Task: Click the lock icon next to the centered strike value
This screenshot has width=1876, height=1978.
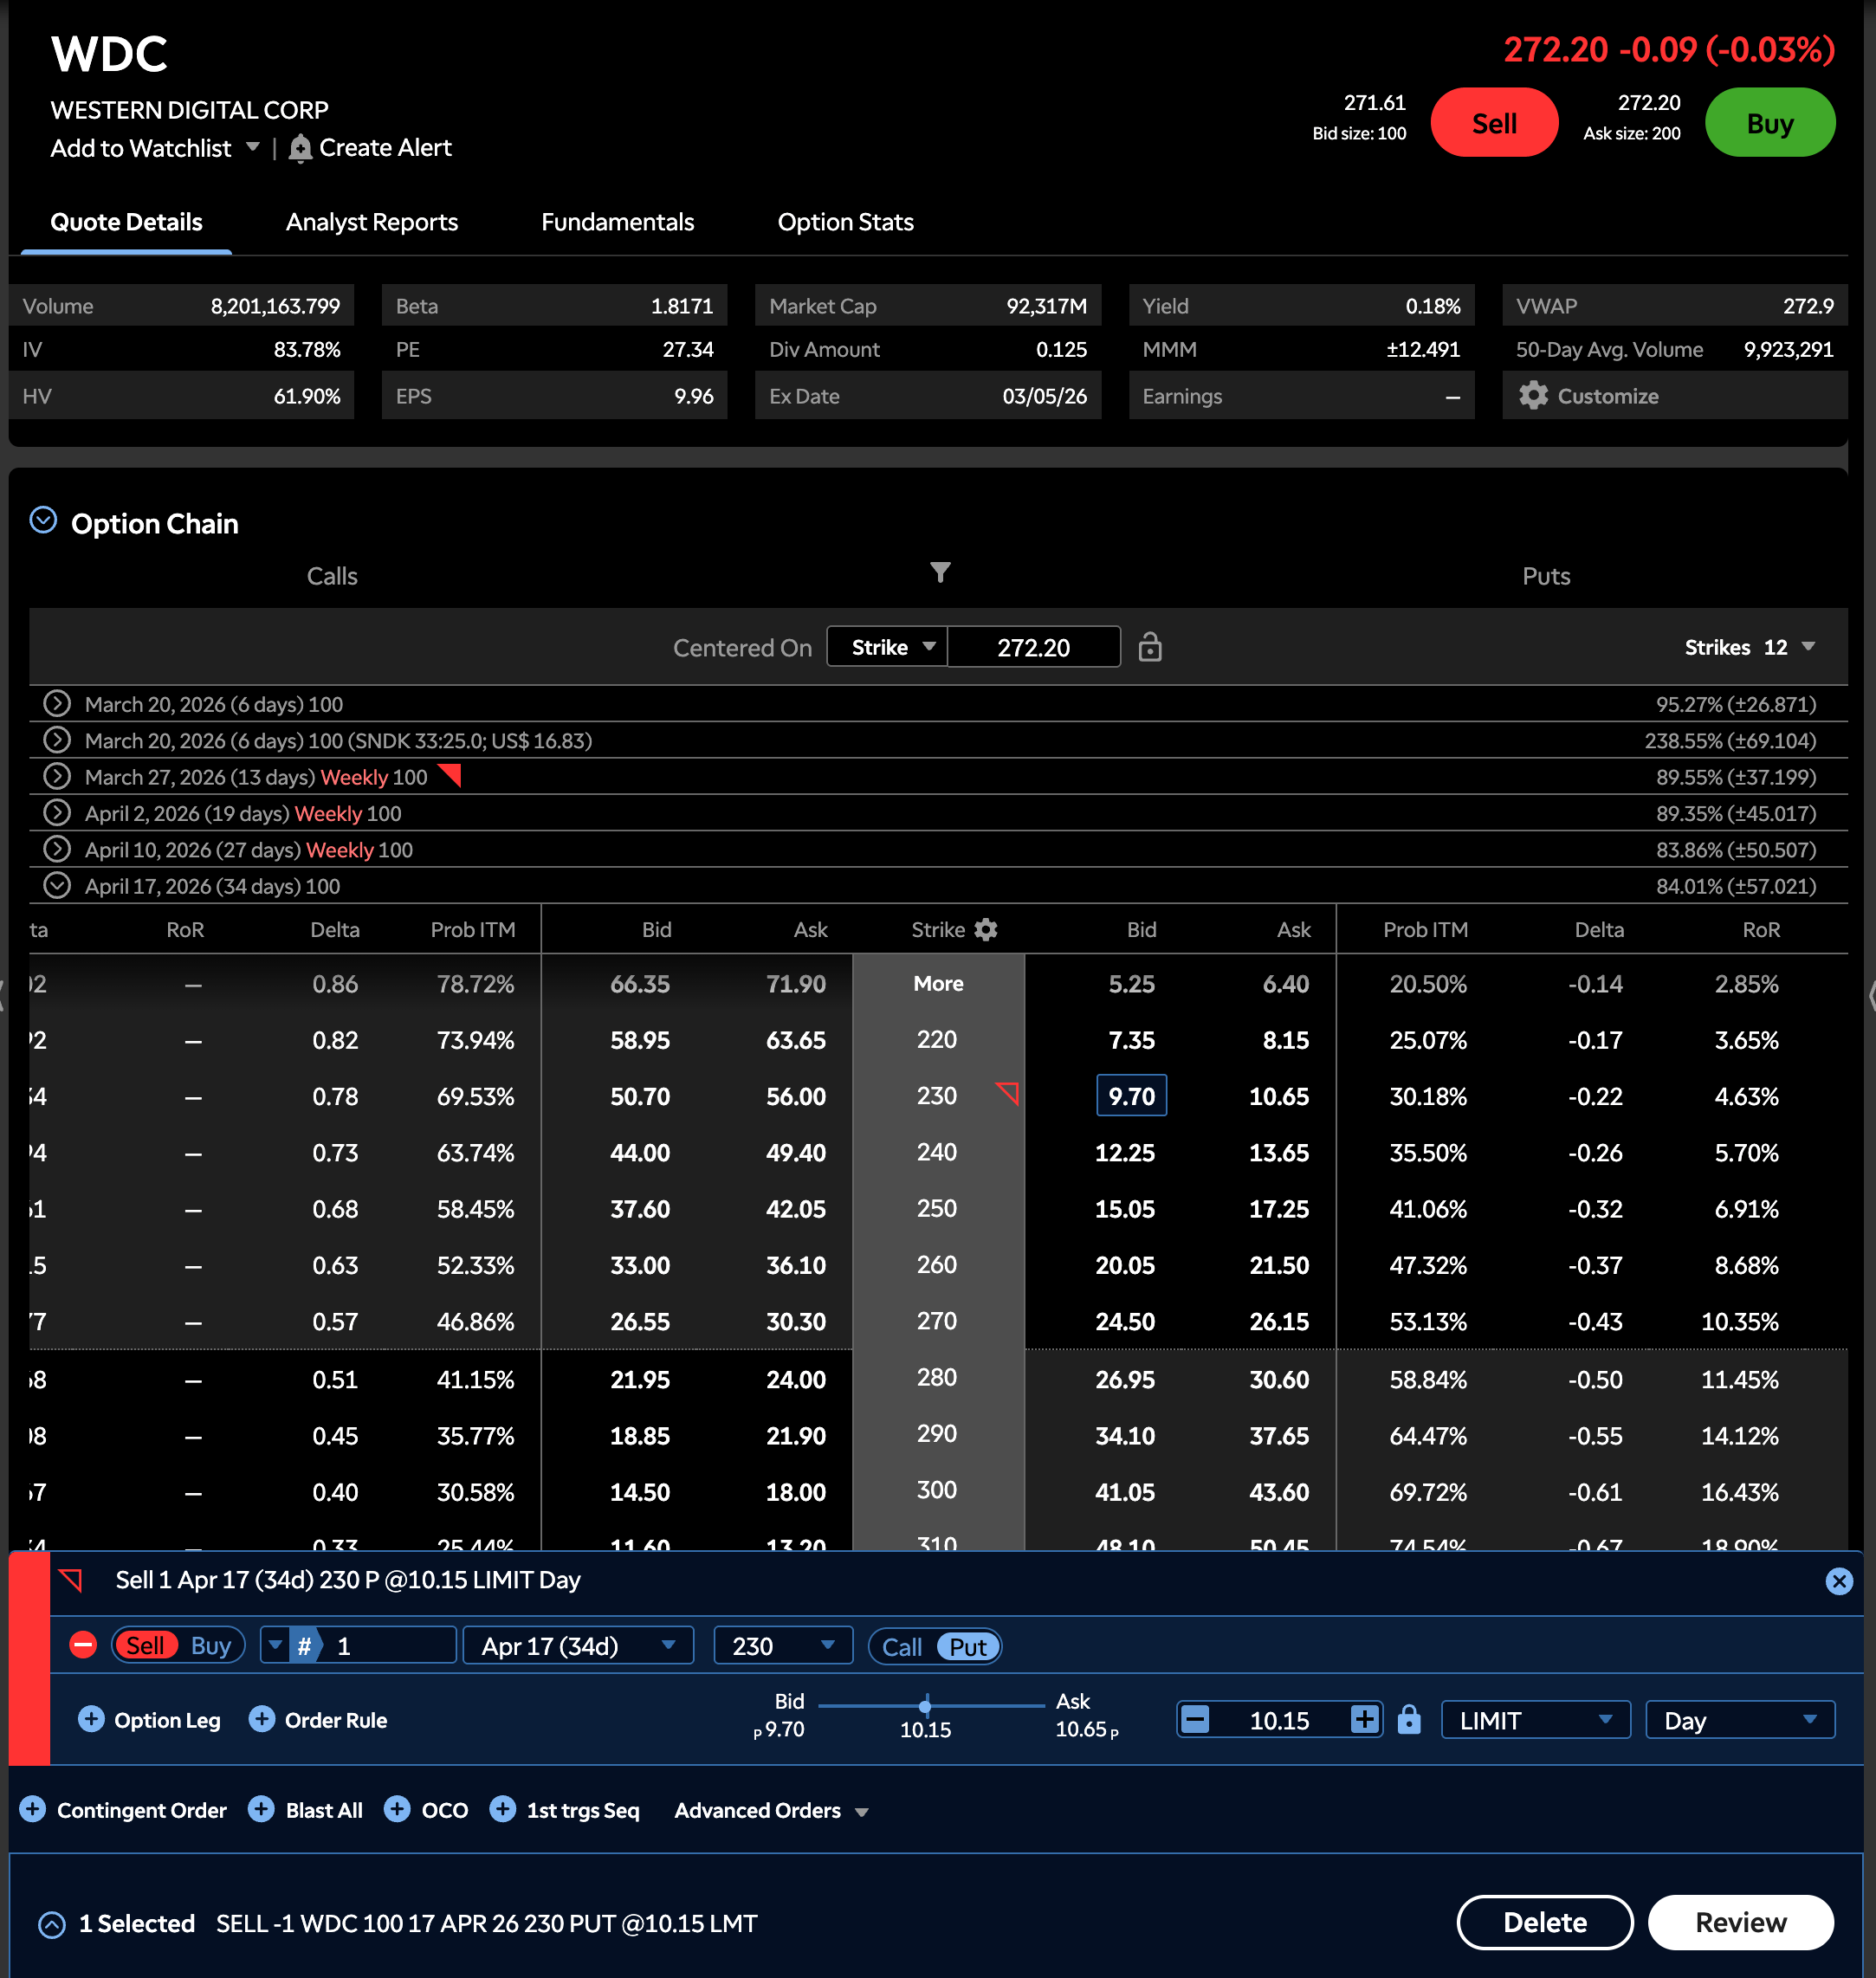Action: [x=1149, y=647]
